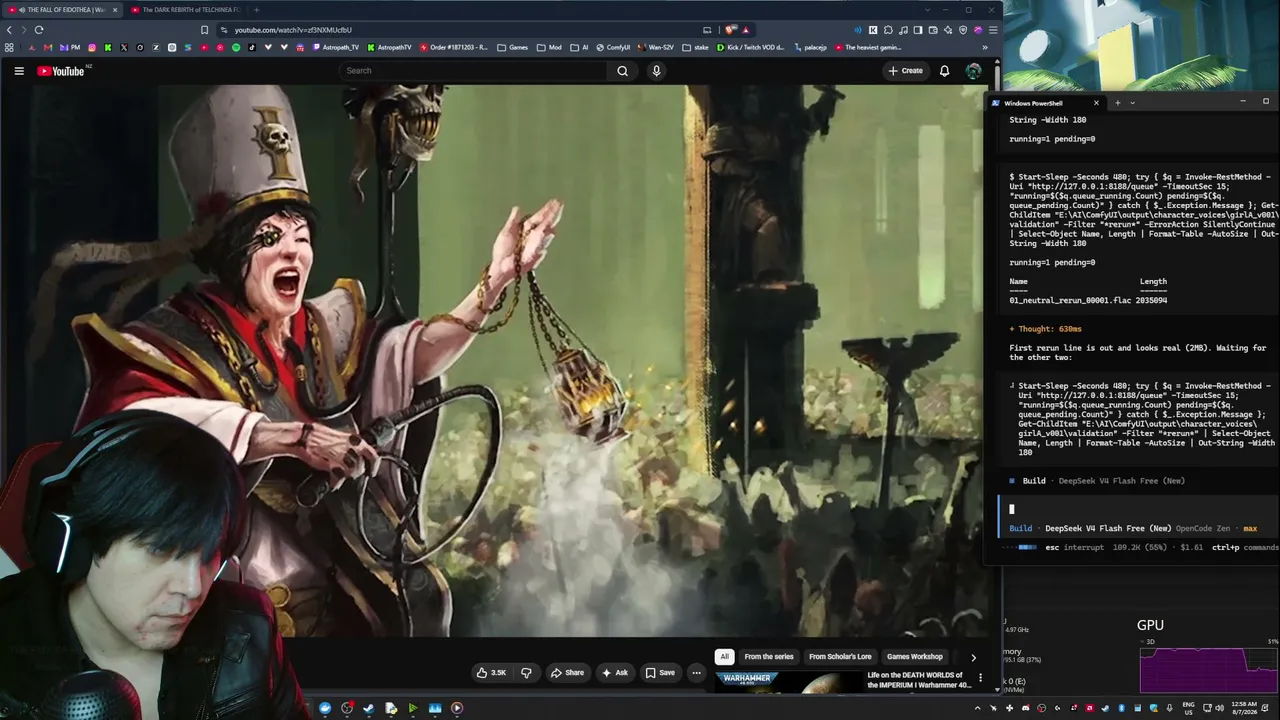The height and width of the screenshot is (720, 1280).
Task: Share the video
Action: click(x=567, y=673)
